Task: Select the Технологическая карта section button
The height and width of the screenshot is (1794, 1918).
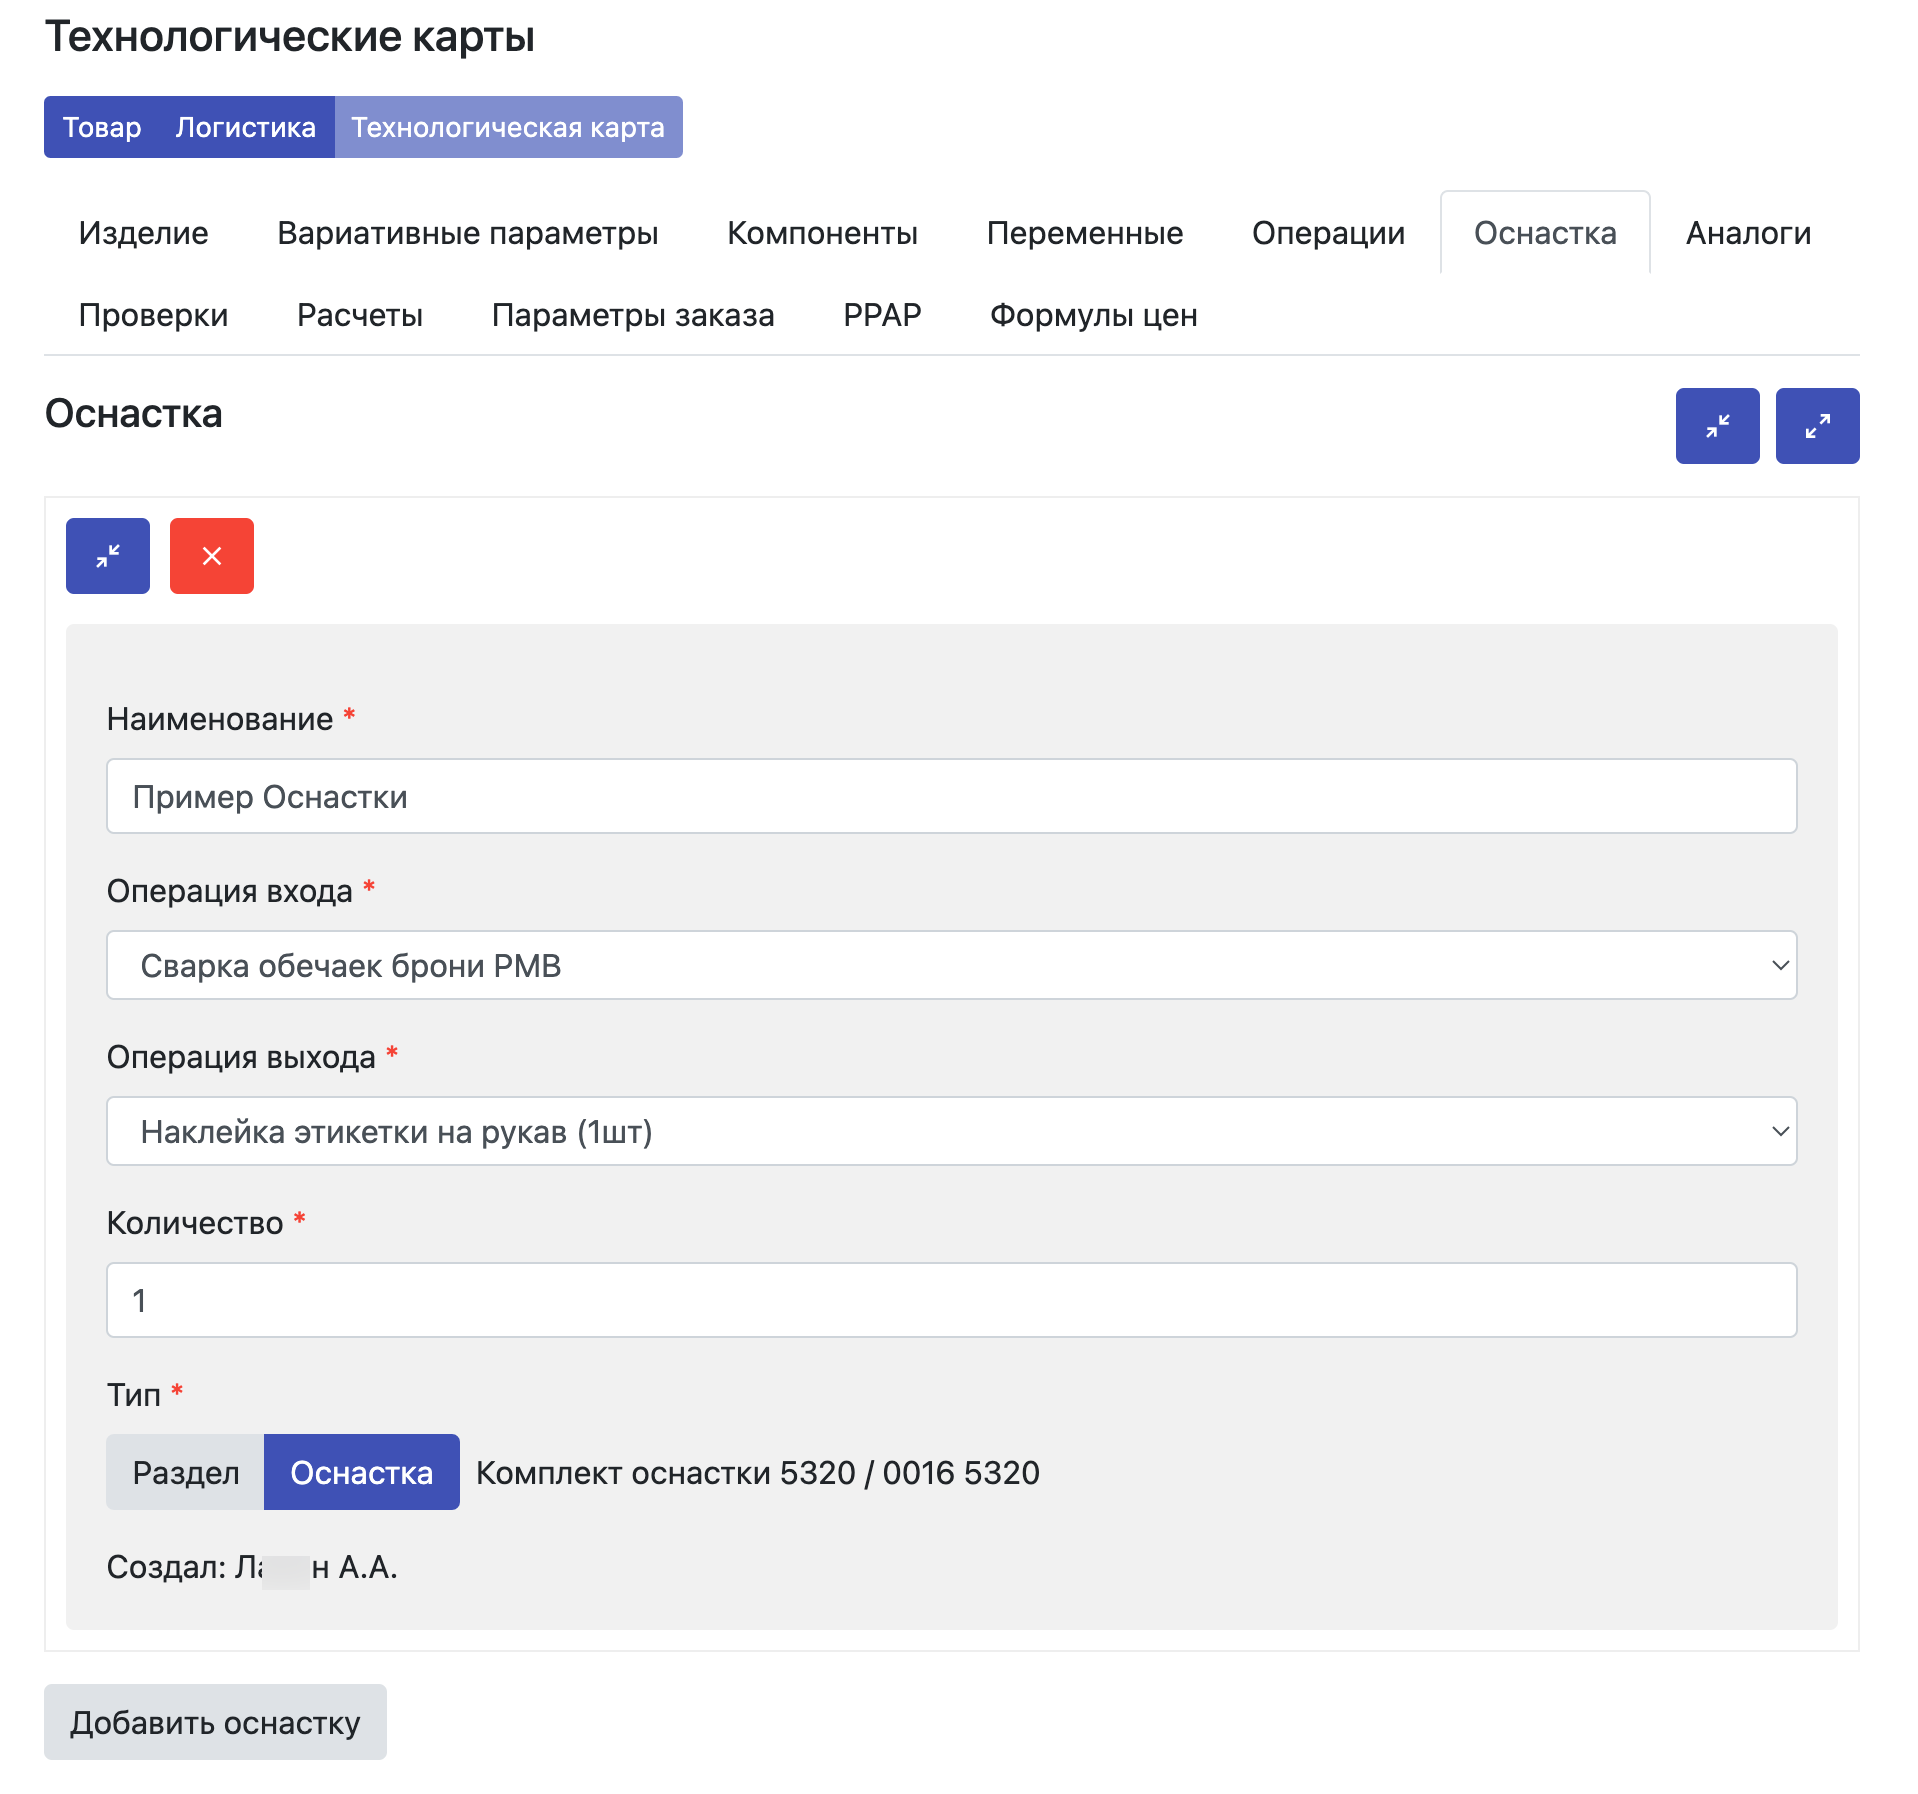Action: coord(508,127)
